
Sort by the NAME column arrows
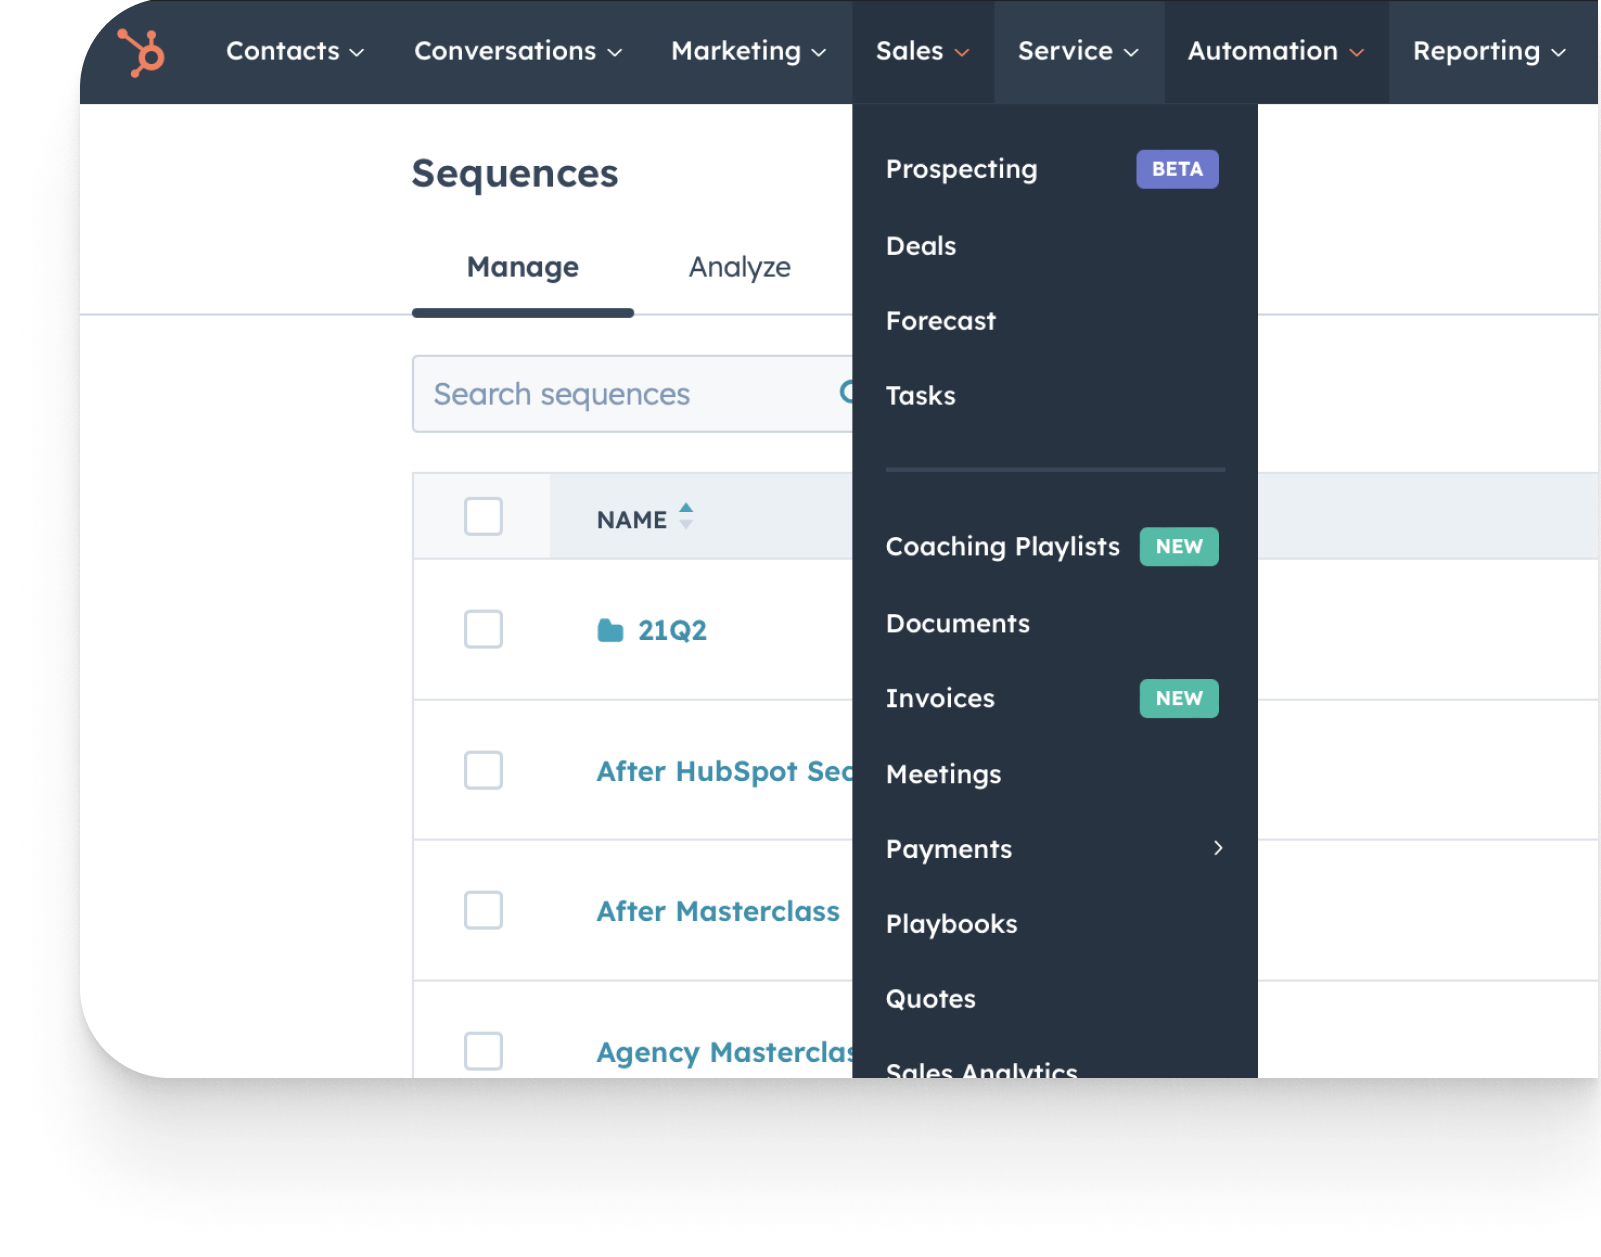pyautogui.click(x=686, y=516)
